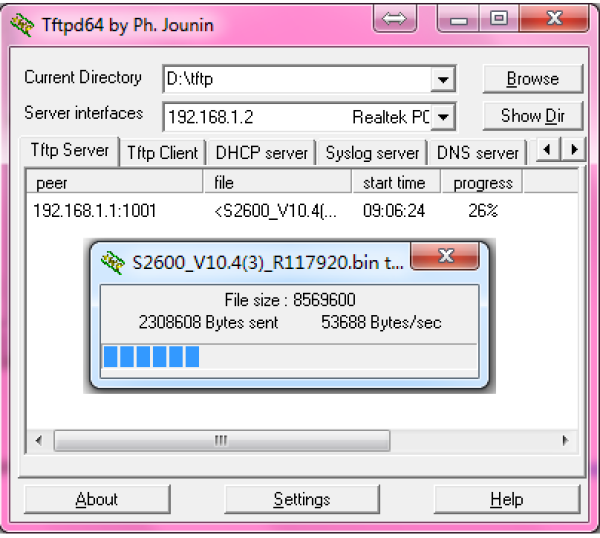Screen dimensions: 600x538
Task: Maximize the Tftpd64 window
Action: point(499,18)
